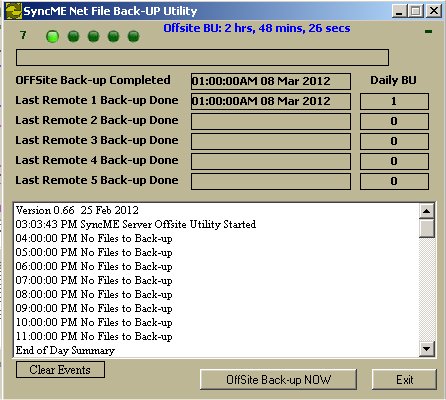Minimize the SyncME window
This screenshot has height=400, width=446.
(399, 11)
